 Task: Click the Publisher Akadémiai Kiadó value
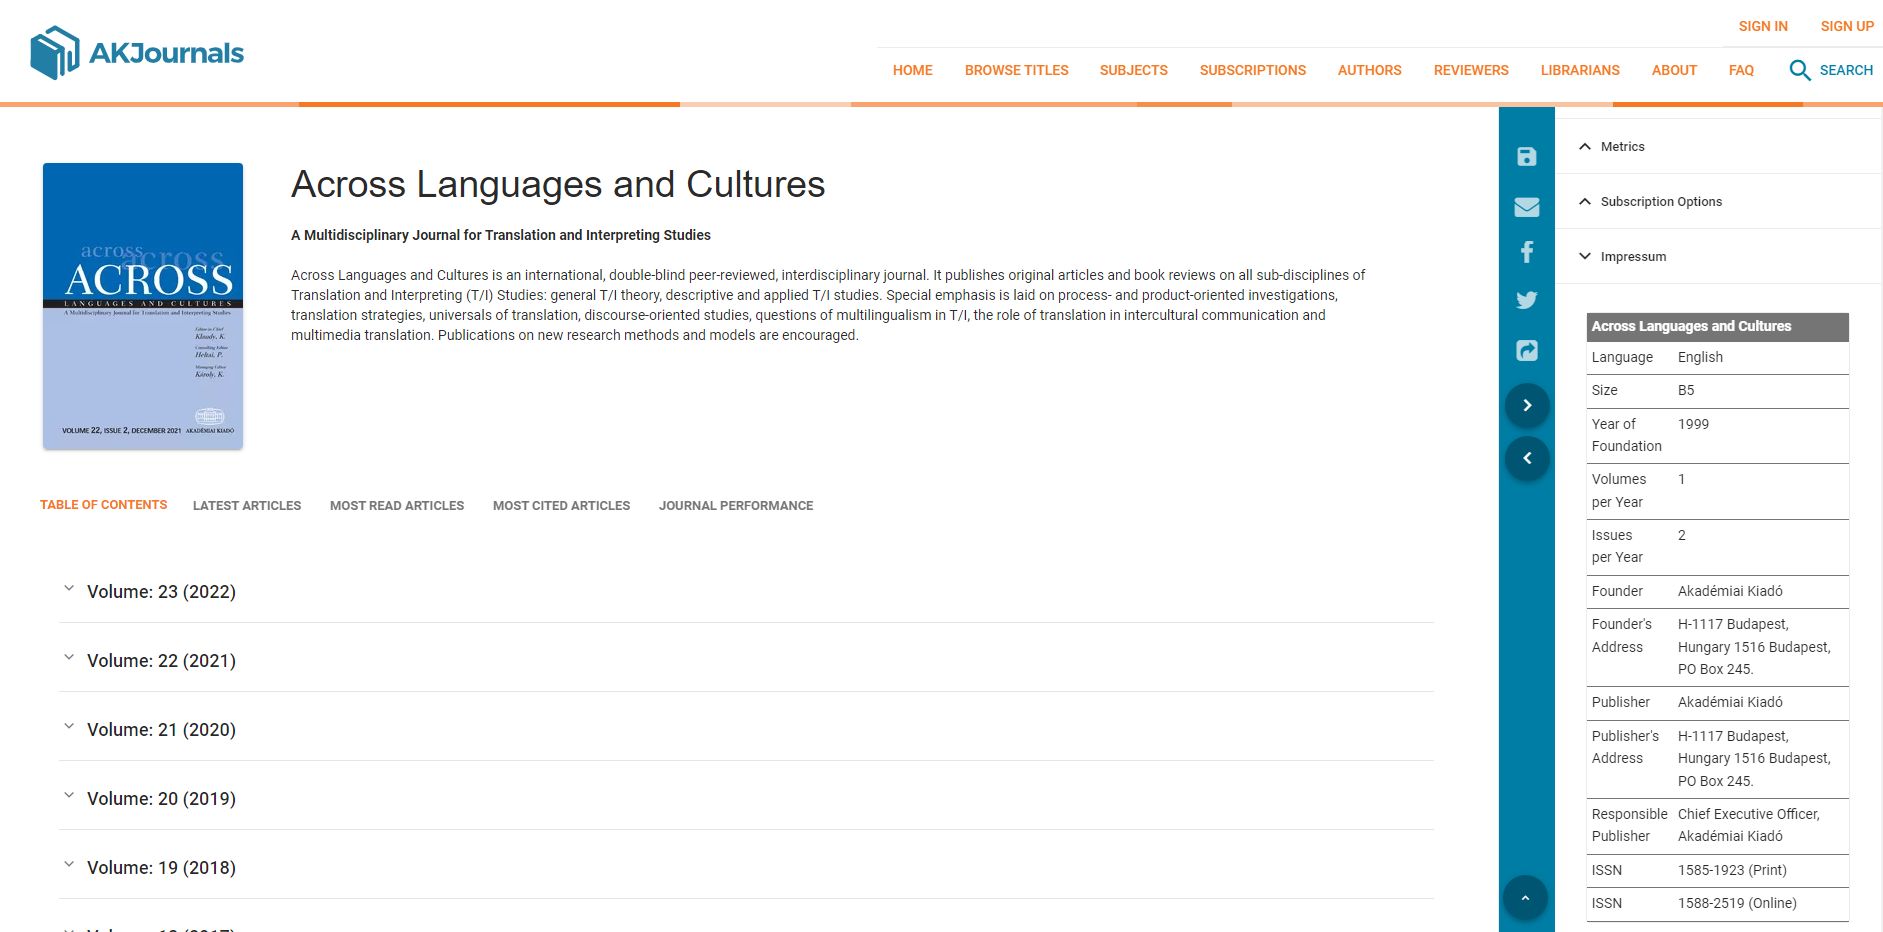click(x=1730, y=702)
